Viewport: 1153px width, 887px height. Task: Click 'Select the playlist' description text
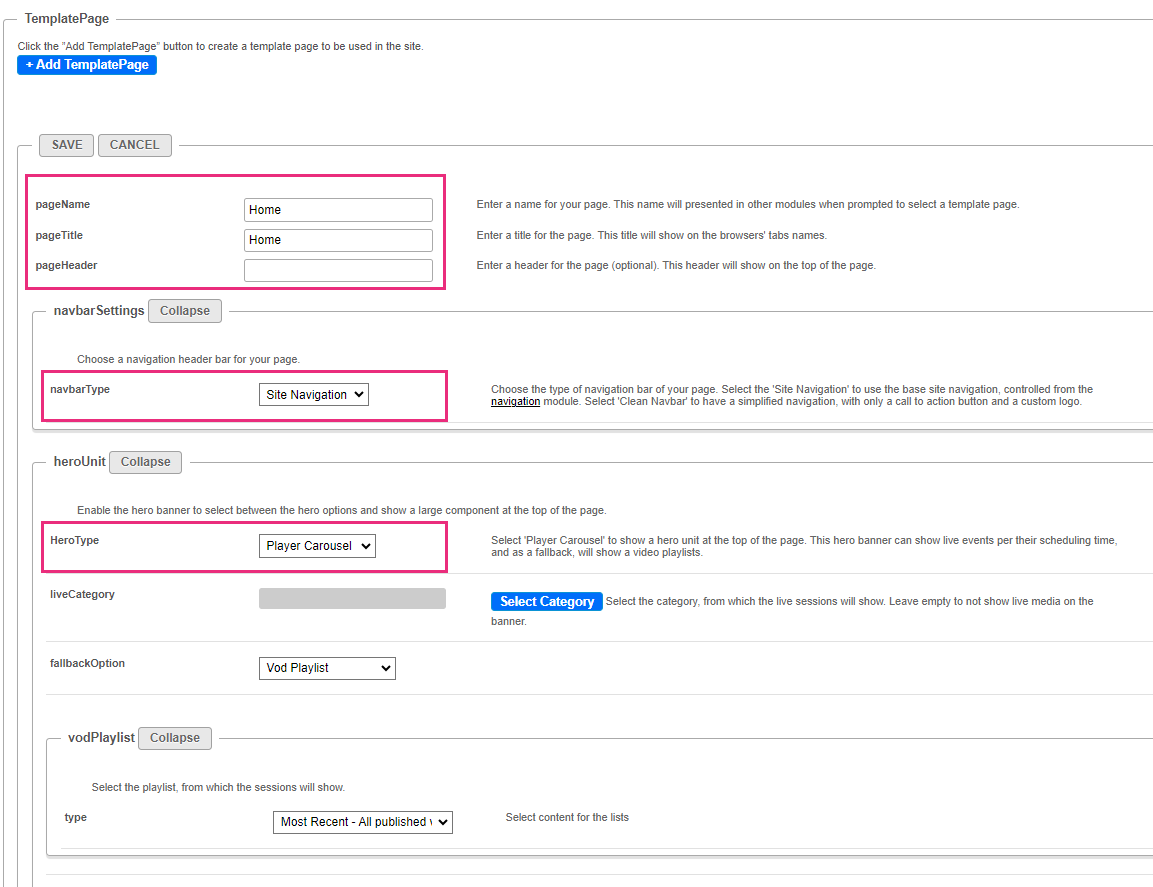coord(218,787)
